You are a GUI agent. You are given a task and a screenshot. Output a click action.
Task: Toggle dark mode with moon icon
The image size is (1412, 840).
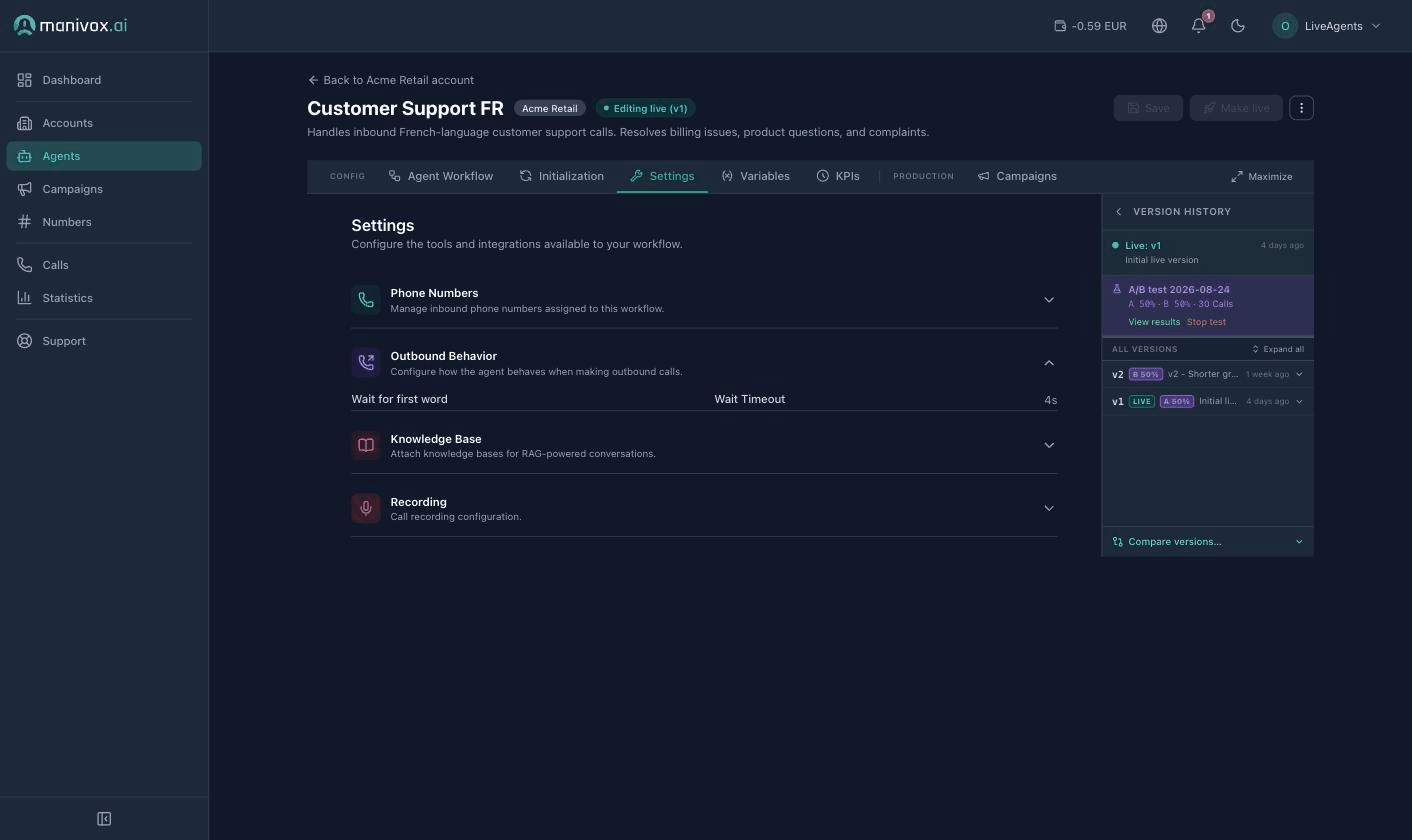coord(1238,26)
